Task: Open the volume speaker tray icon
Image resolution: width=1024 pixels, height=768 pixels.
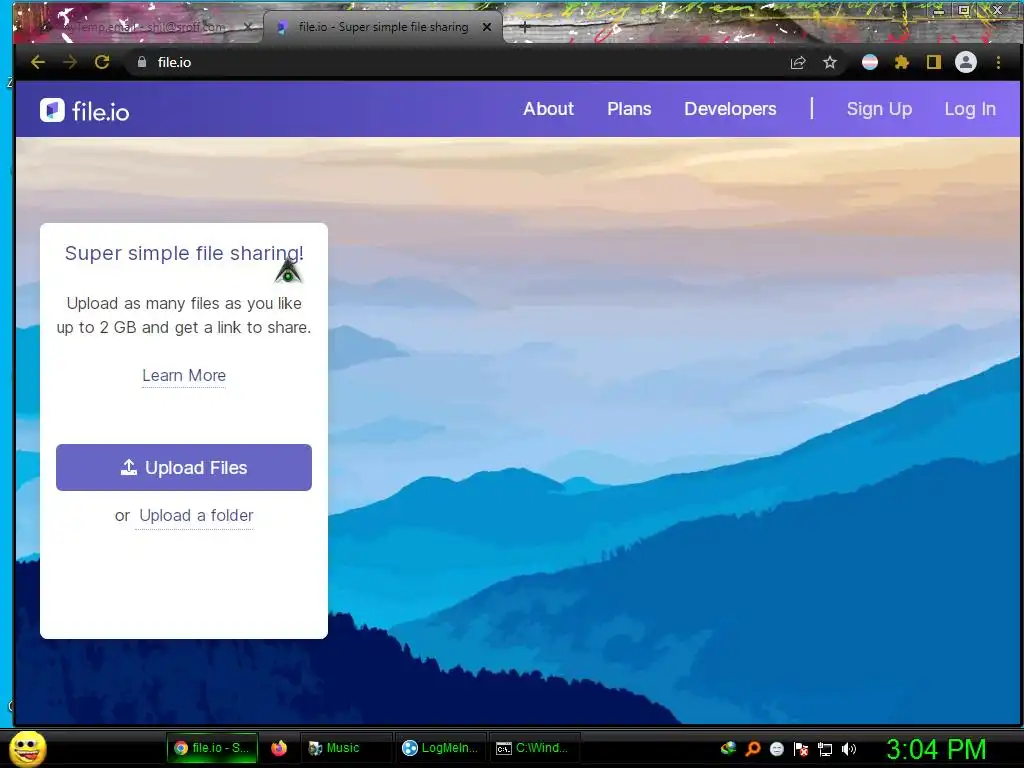Action: coord(849,749)
